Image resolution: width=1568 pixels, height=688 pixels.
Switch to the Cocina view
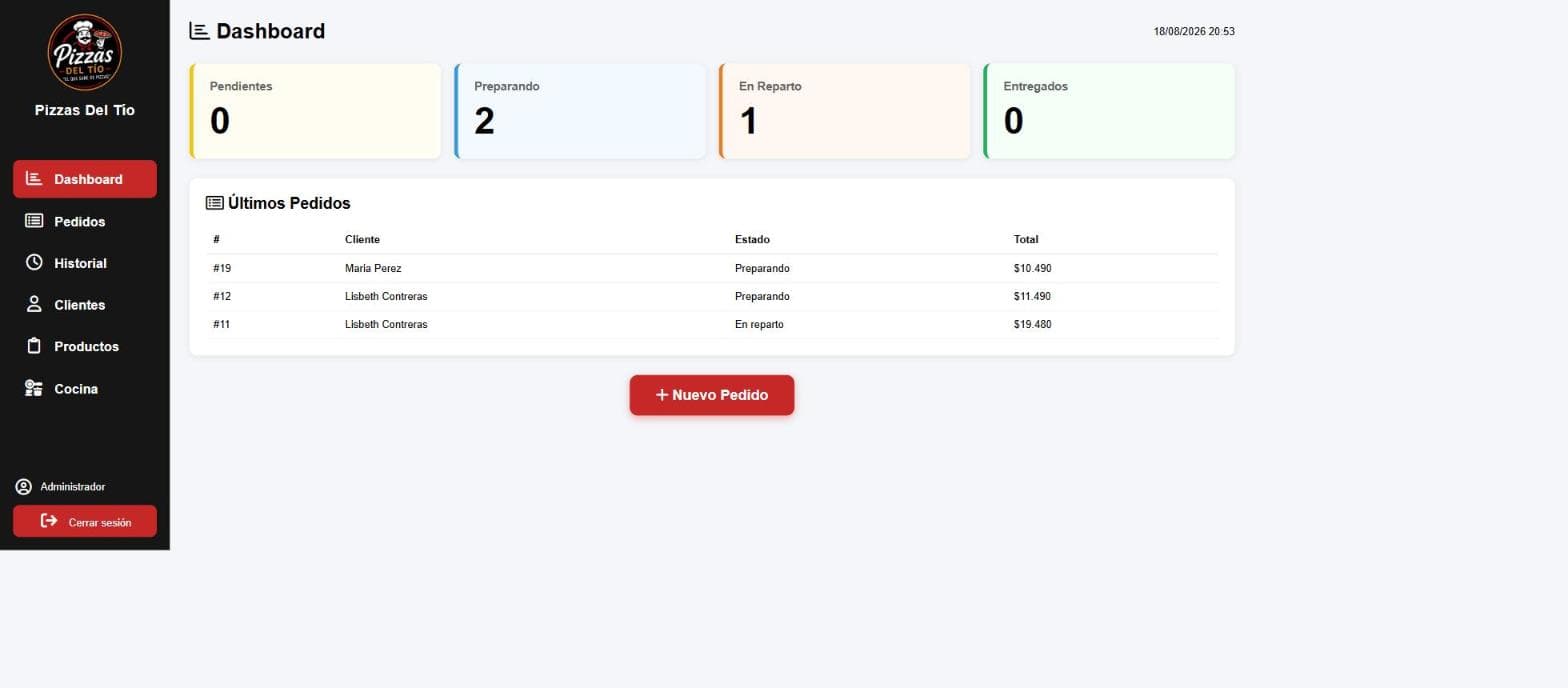point(85,389)
